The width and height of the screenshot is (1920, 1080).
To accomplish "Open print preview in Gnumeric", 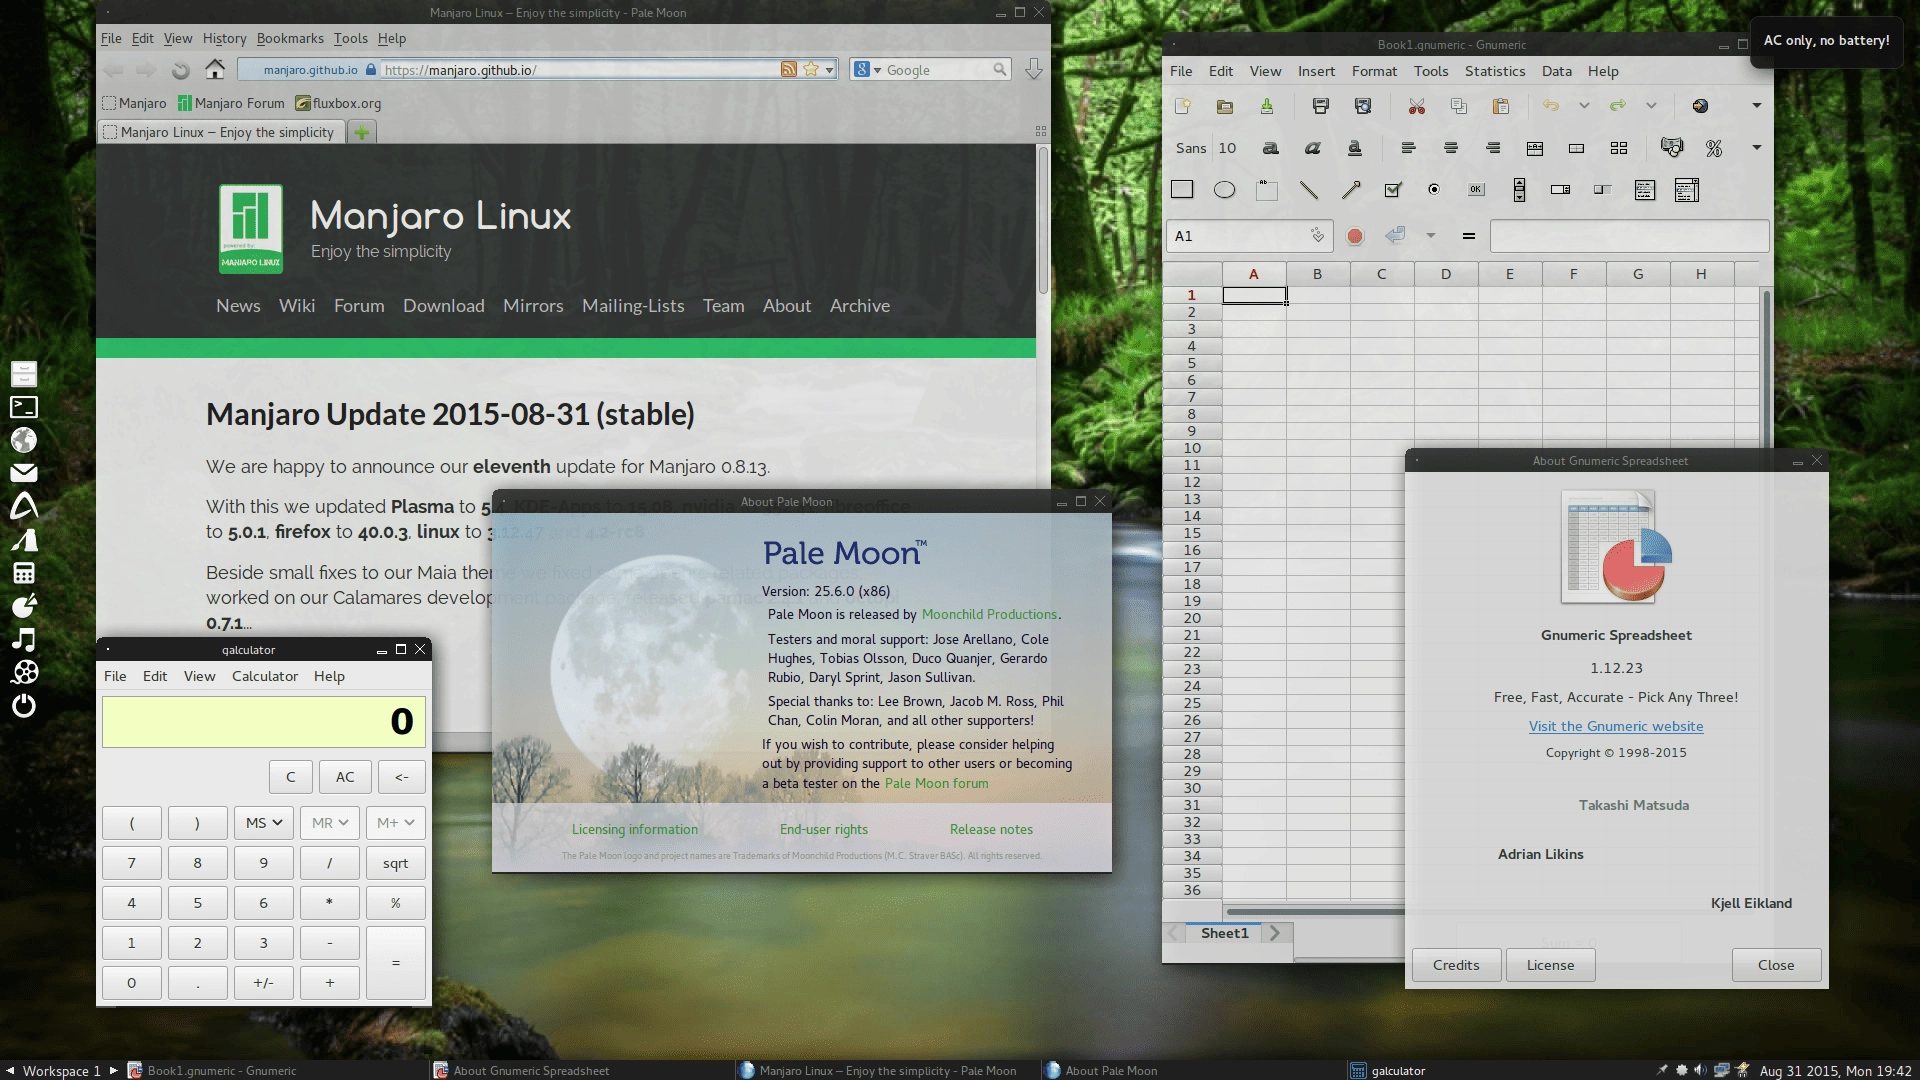I will [1363, 106].
